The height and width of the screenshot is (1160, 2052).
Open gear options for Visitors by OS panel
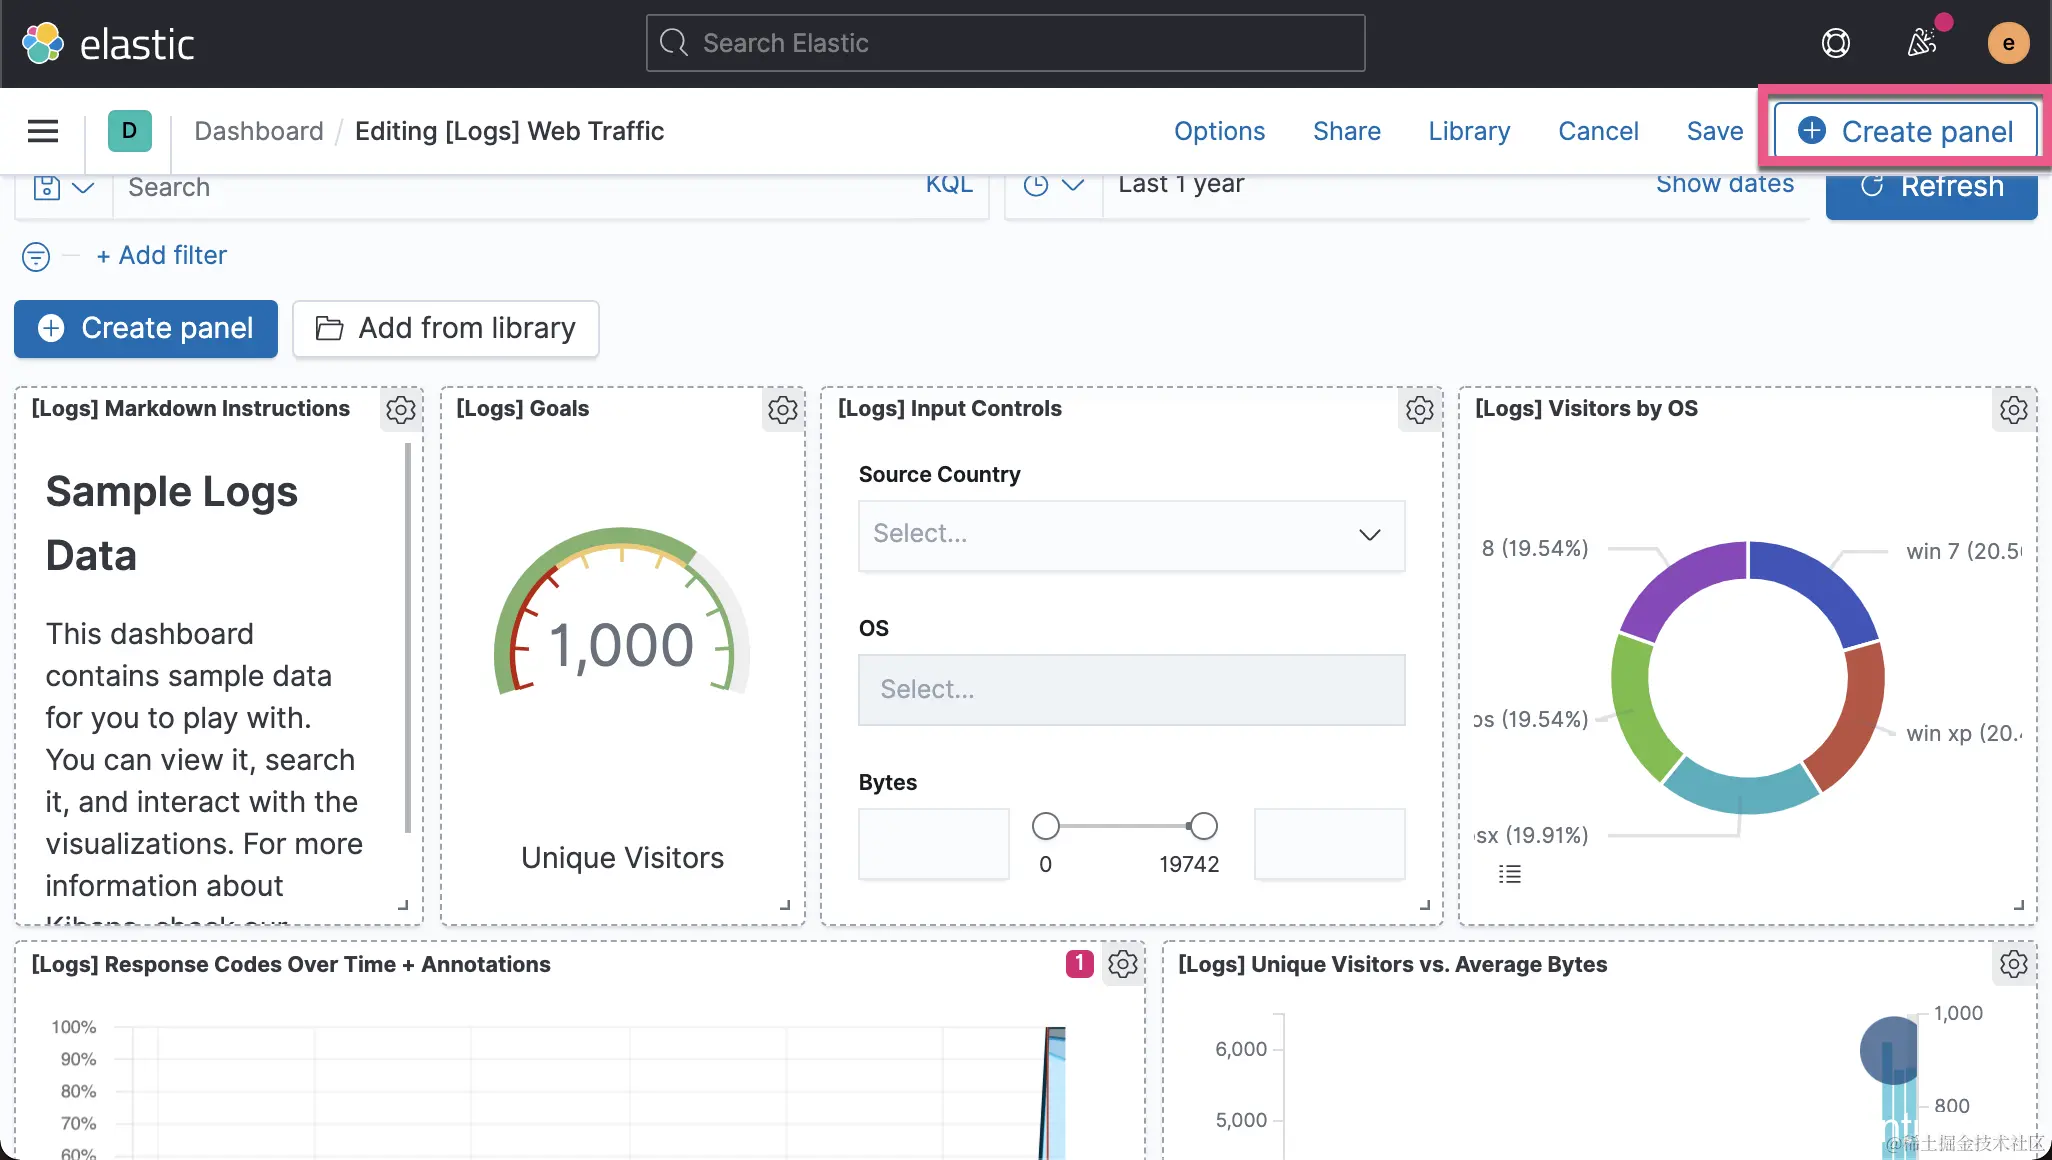tap(2013, 409)
